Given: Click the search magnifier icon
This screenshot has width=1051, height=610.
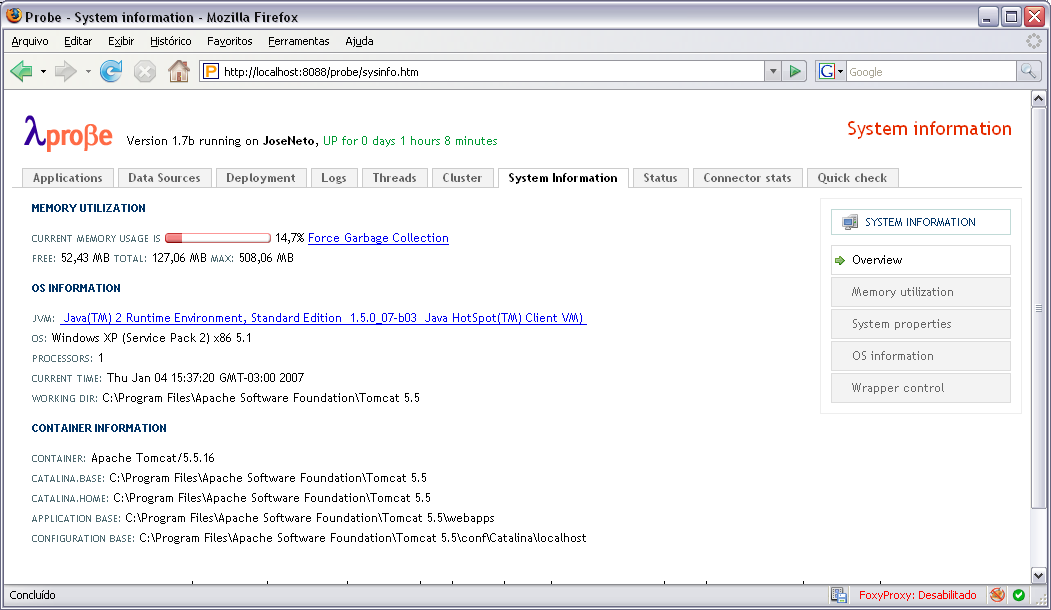Looking at the screenshot, I should [x=1028, y=71].
